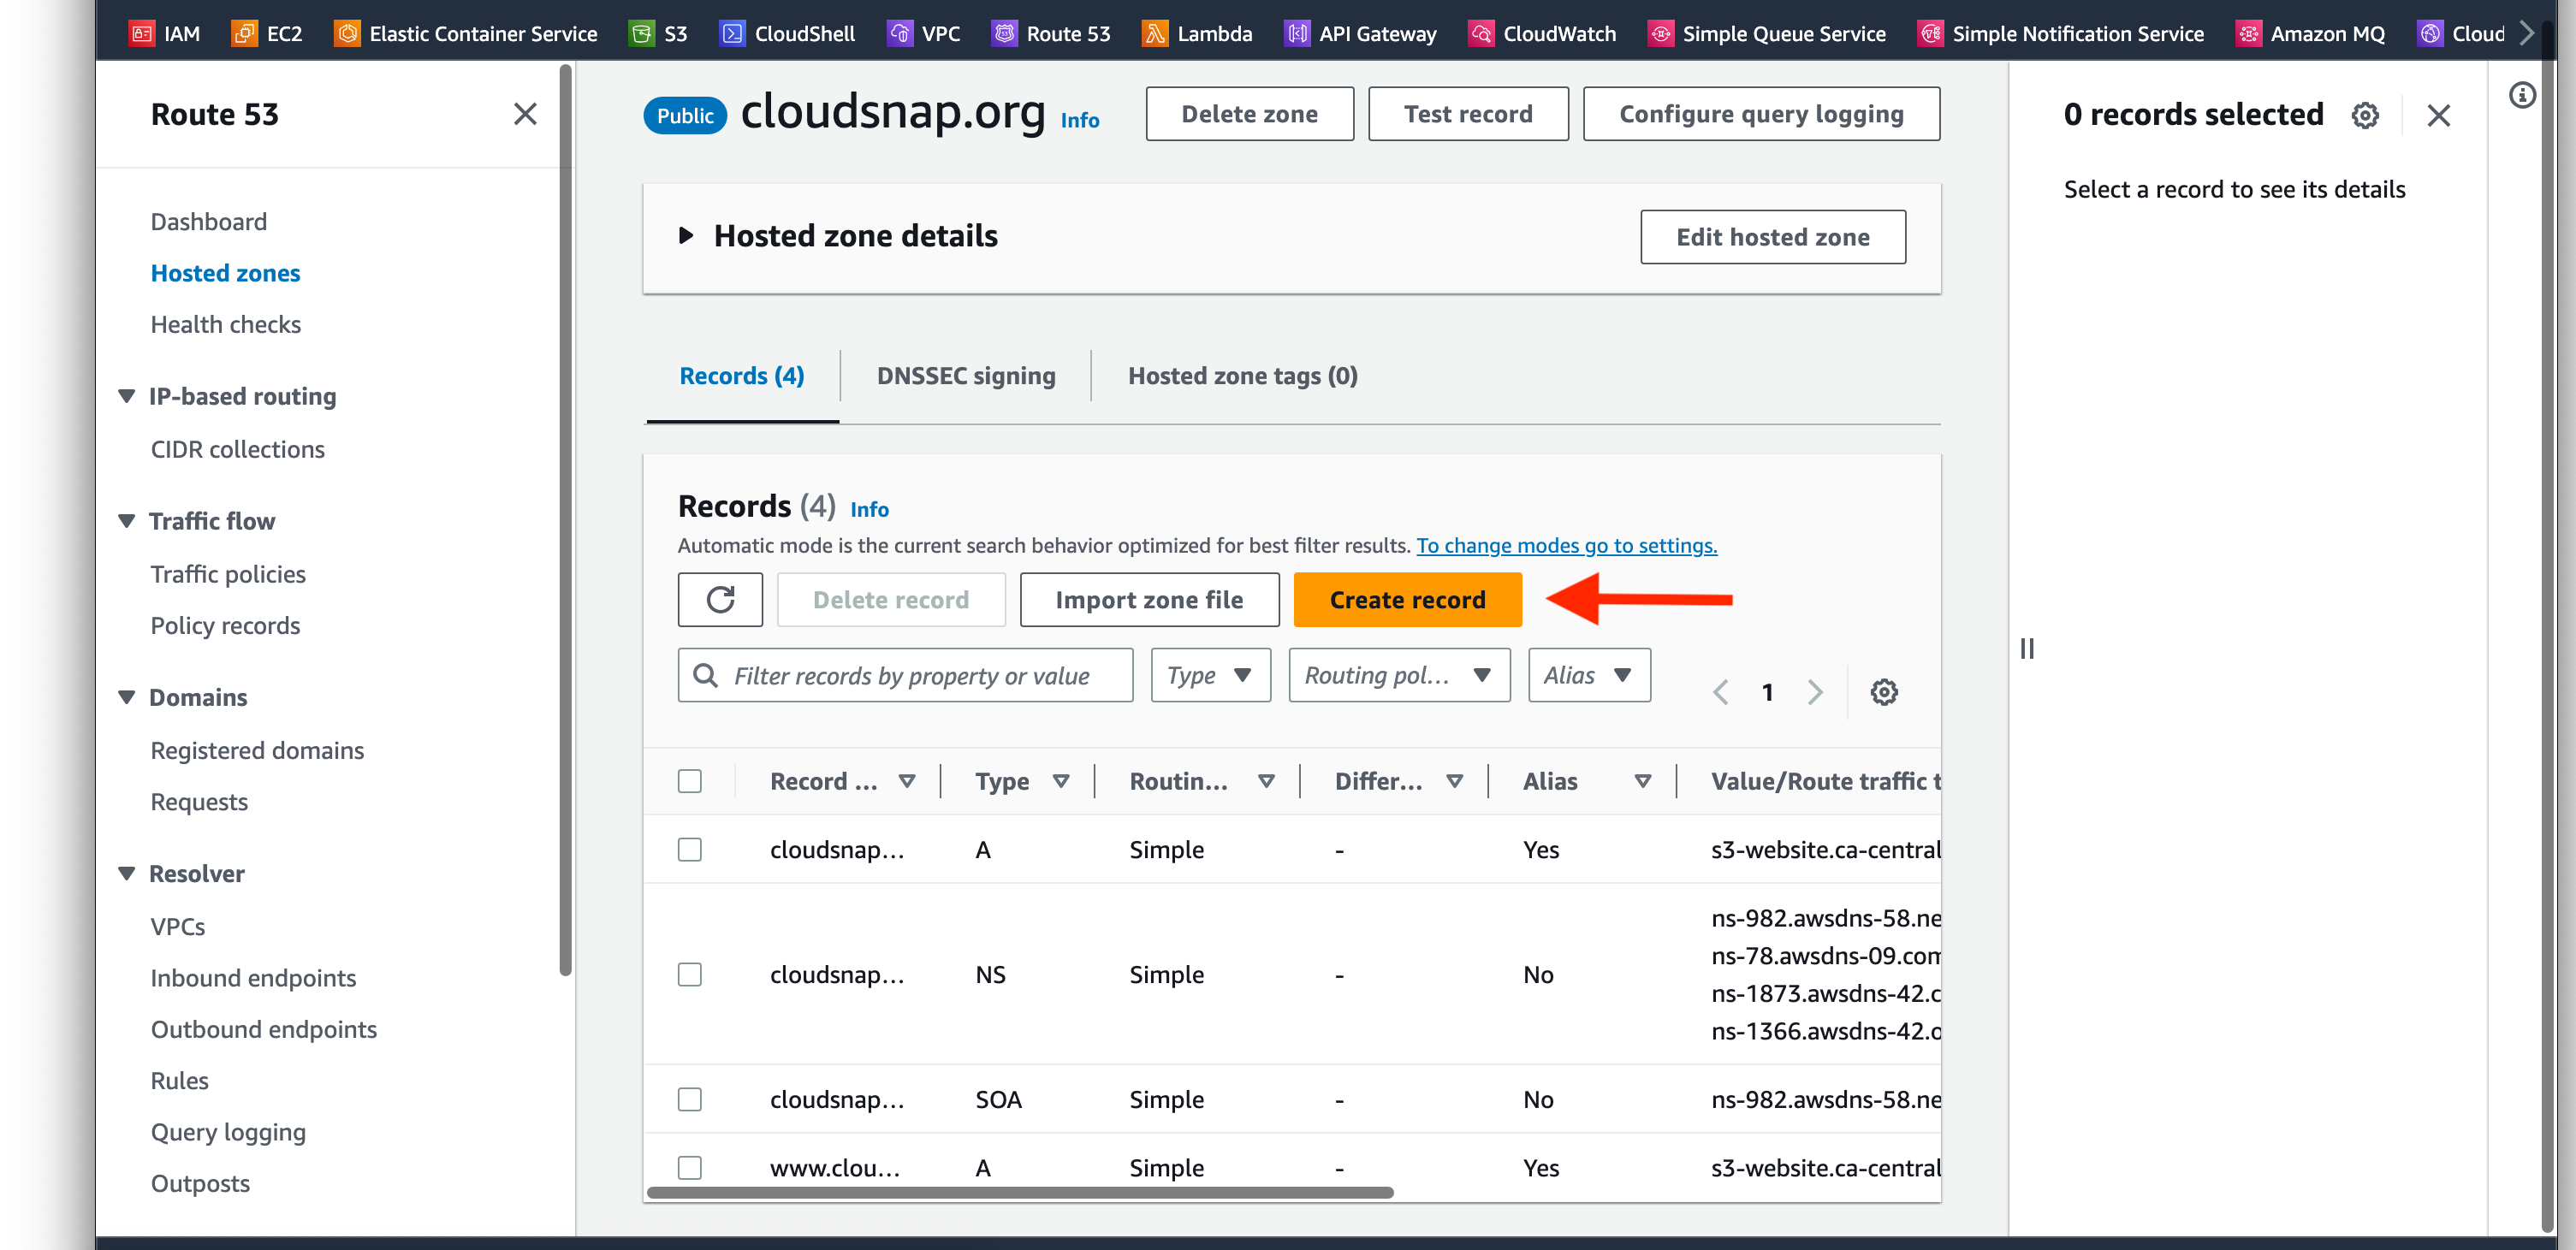Open the info help panel icon

coord(2522,95)
